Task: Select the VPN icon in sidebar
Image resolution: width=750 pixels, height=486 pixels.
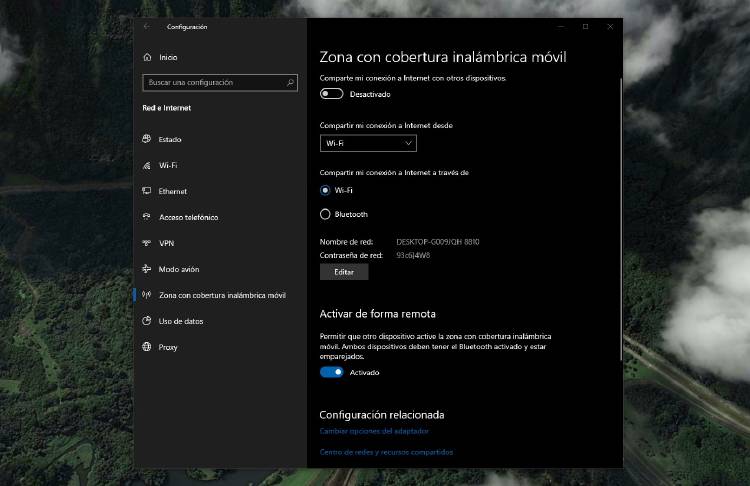Action: pos(147,243)
